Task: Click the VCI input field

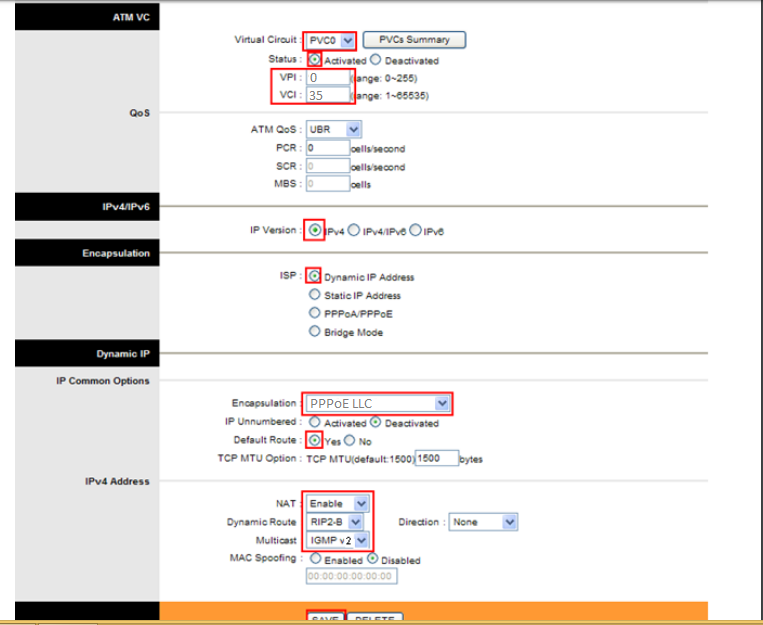Action: (x=327, y=95)
